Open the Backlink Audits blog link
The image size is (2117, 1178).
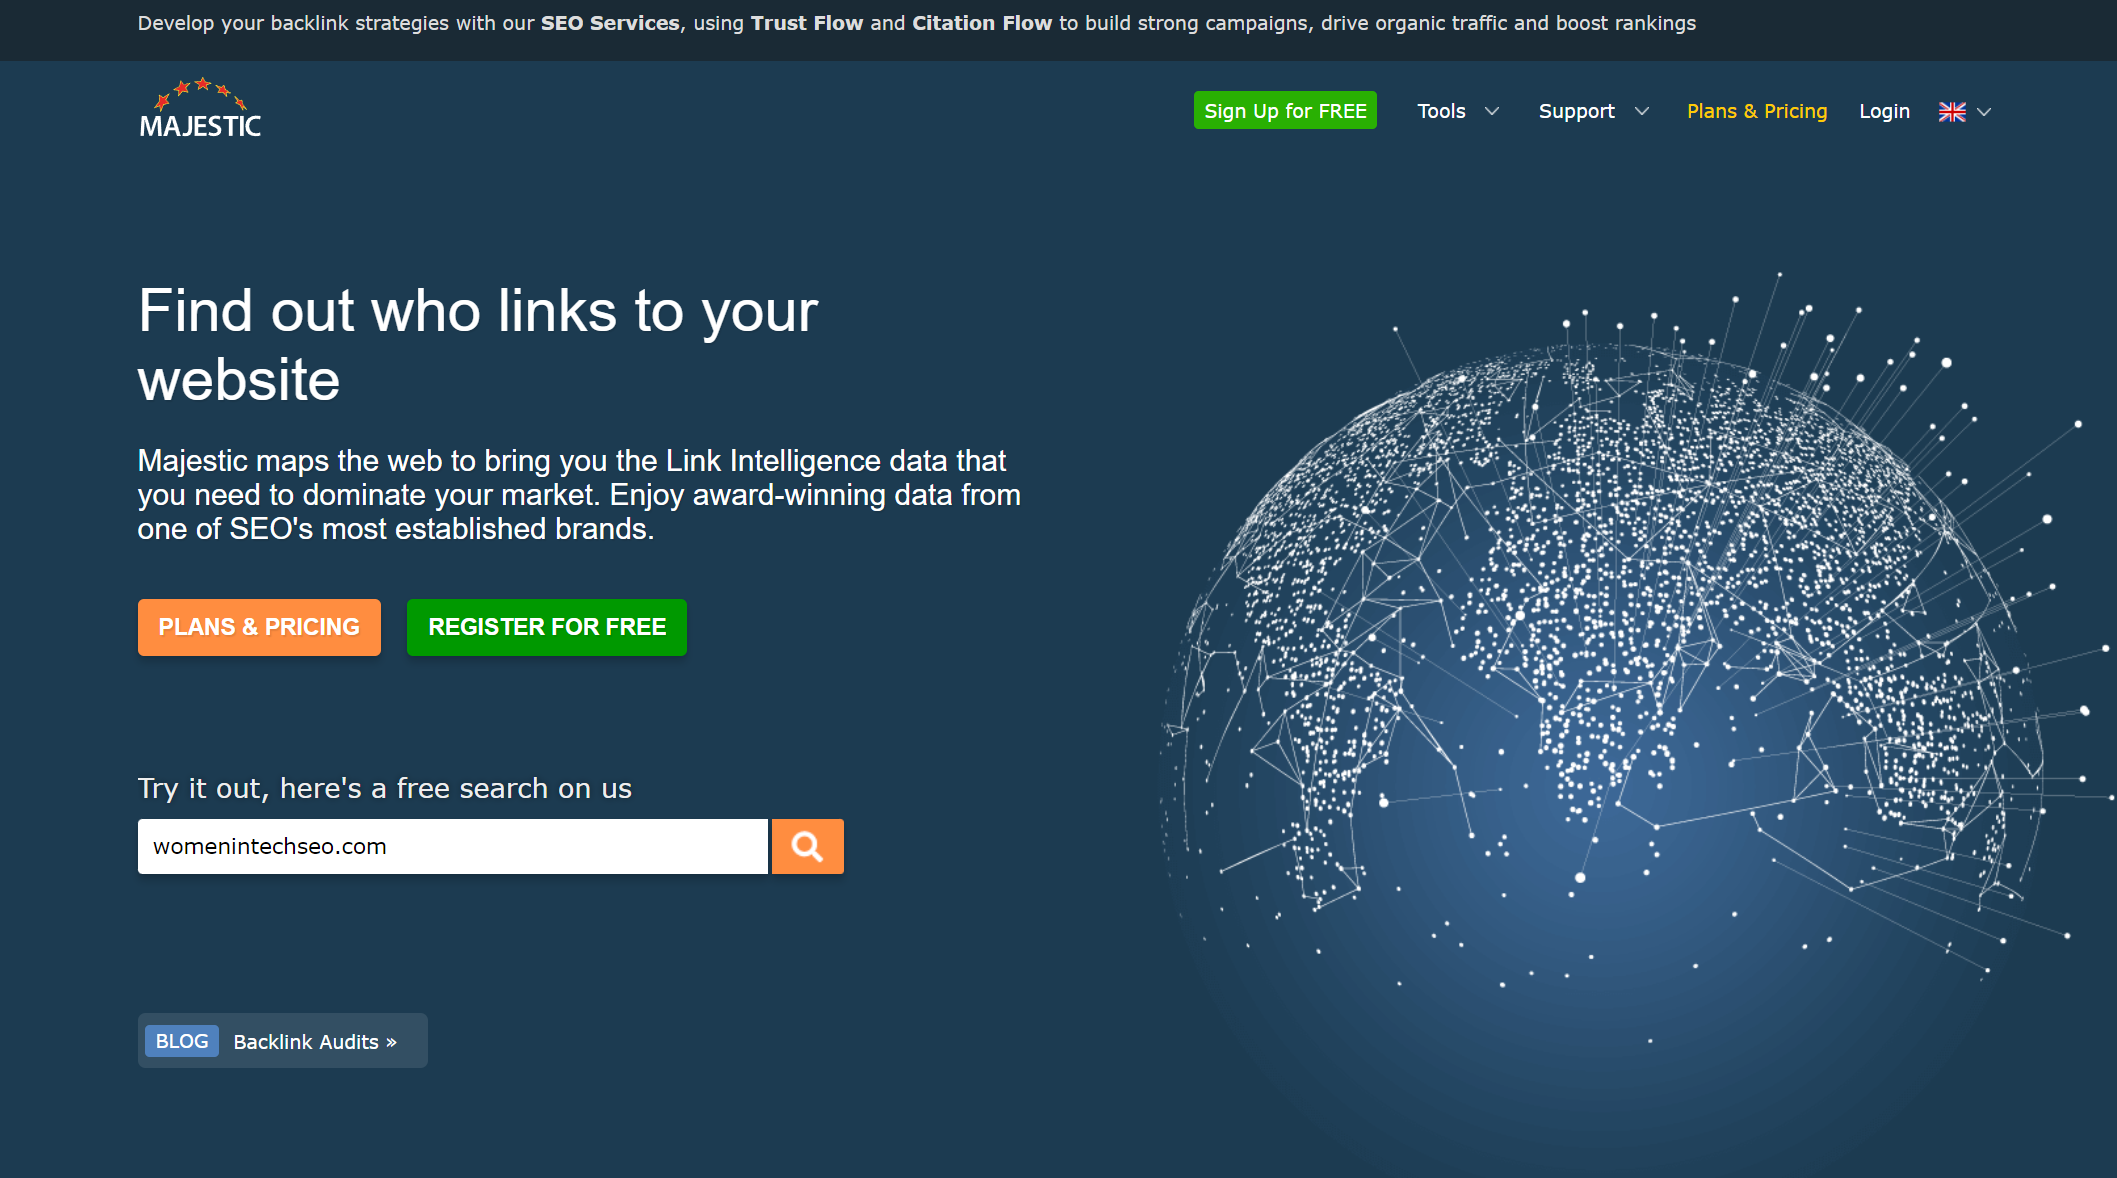pos(314,1042)
